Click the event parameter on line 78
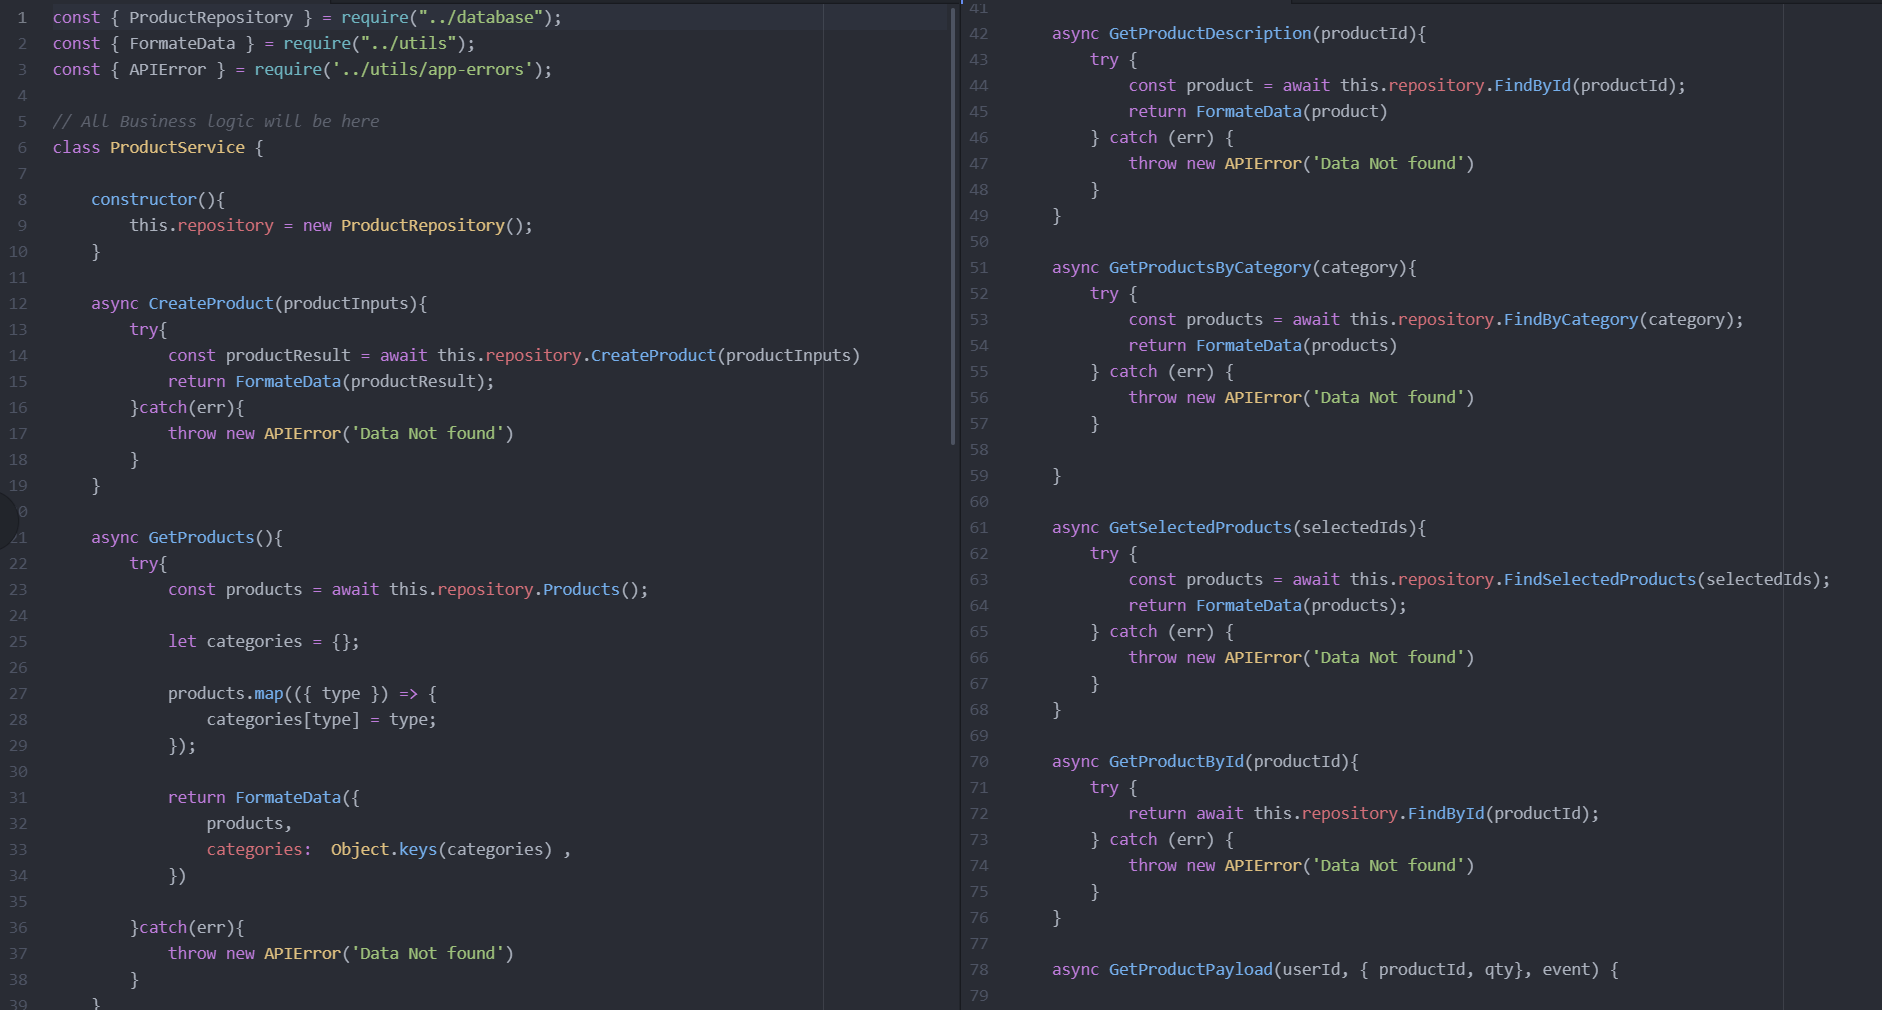 tap(1566, 969)
